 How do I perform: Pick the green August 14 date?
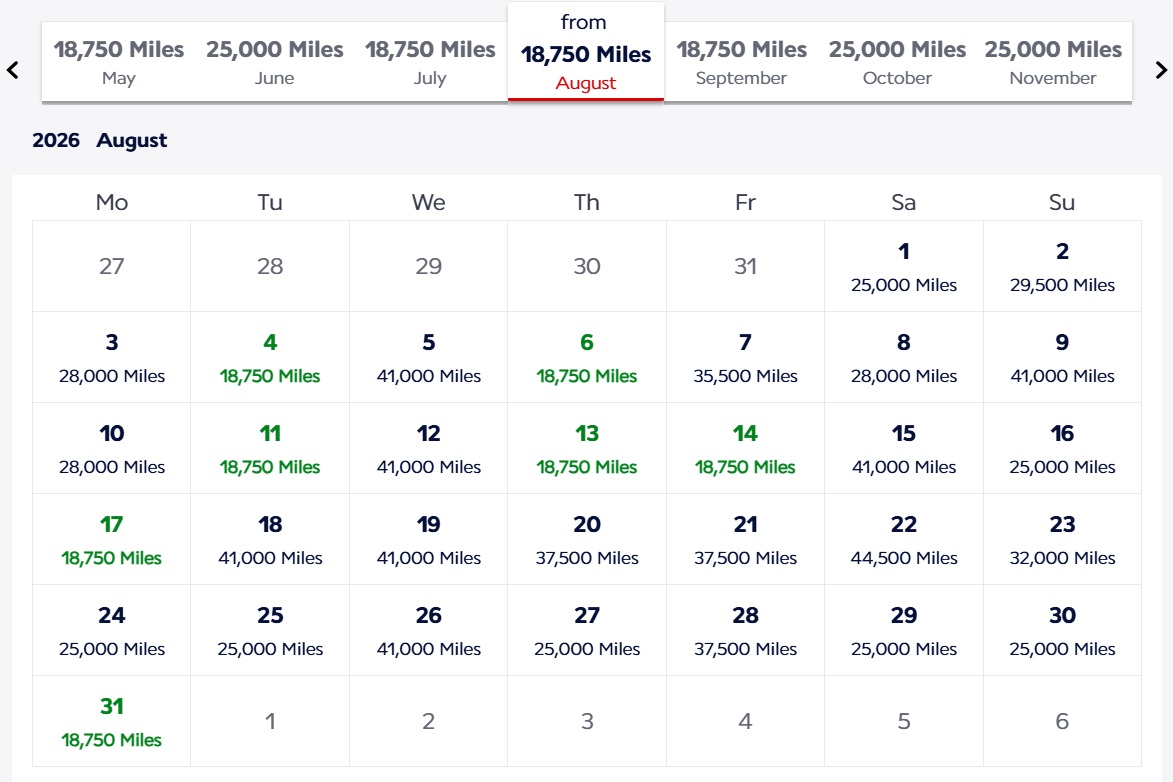point(744,450)
